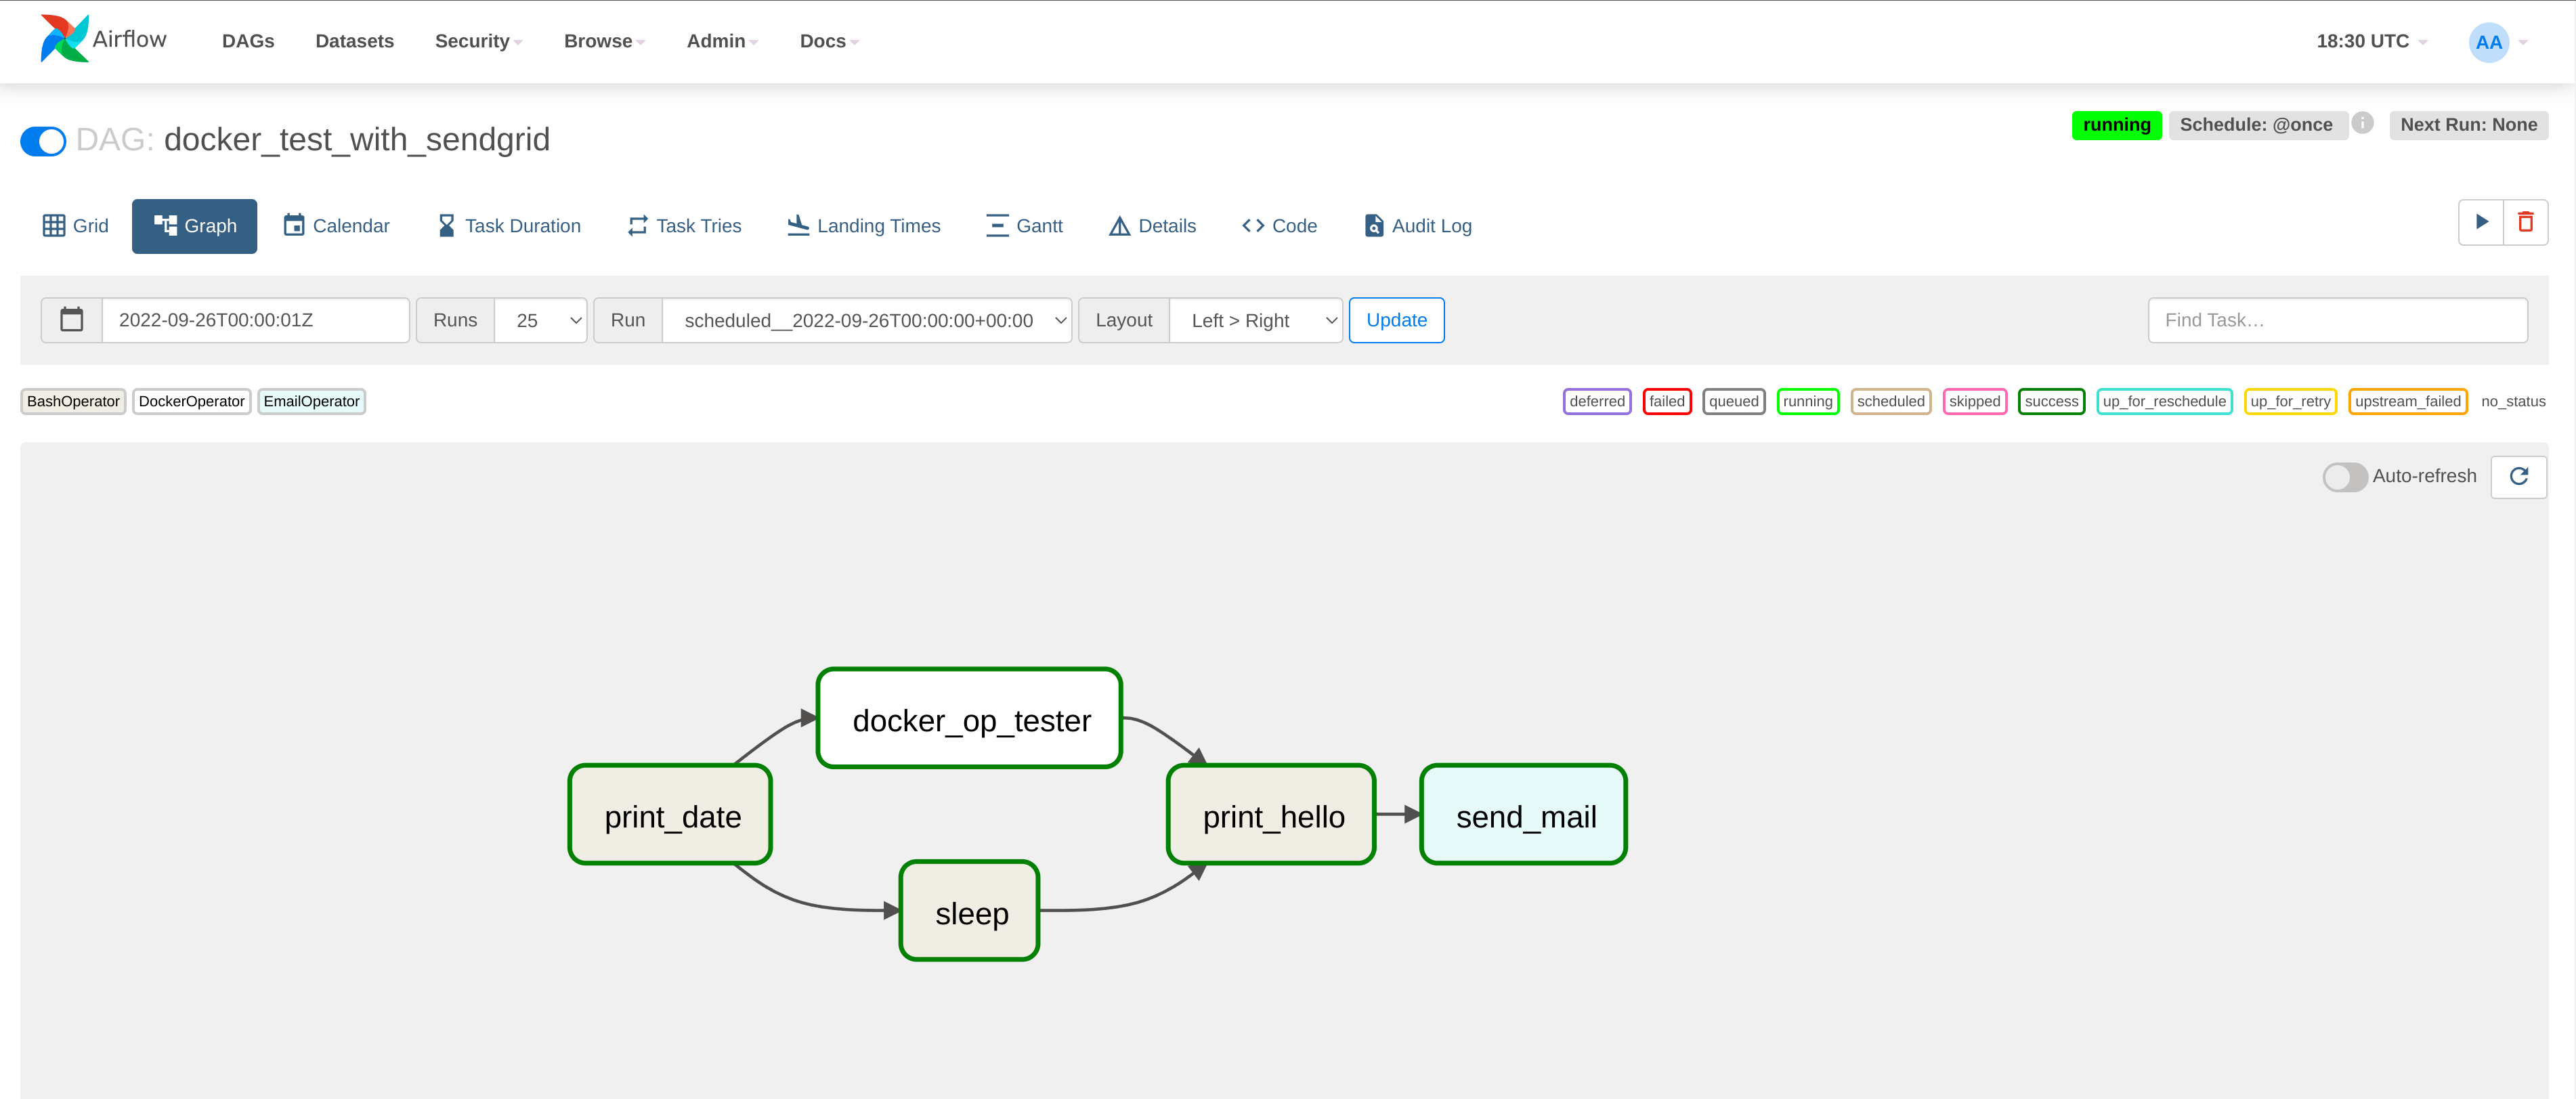Viewport: 2576px width, 1099px height.
Task: Click the Airflow pinwheel logo
Action: point(64,39)
